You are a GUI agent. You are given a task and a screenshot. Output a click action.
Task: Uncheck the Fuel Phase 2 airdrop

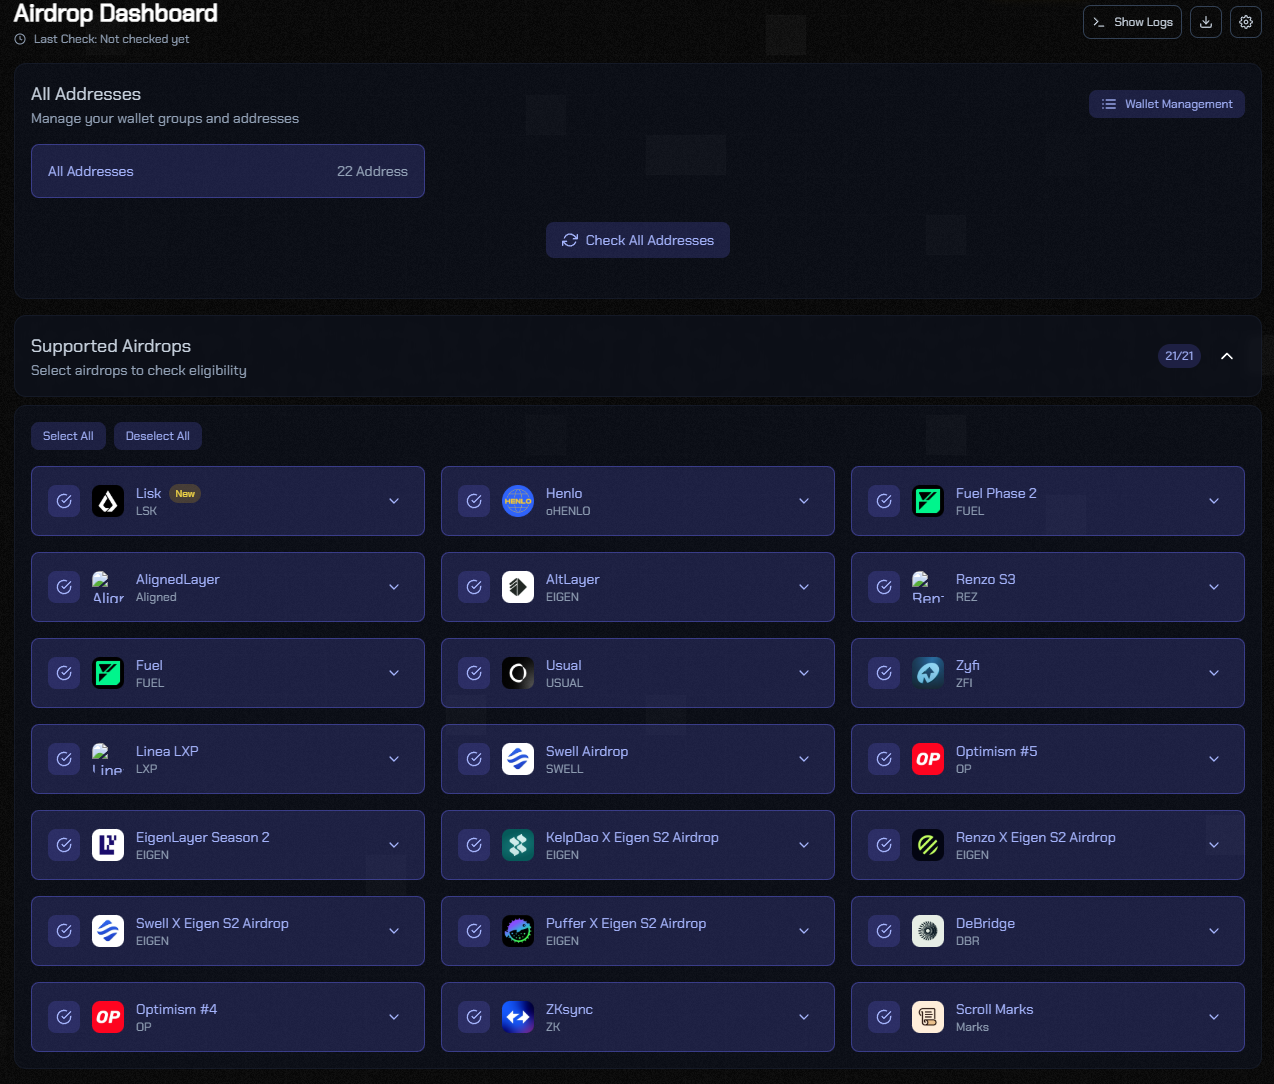[884, 501]
